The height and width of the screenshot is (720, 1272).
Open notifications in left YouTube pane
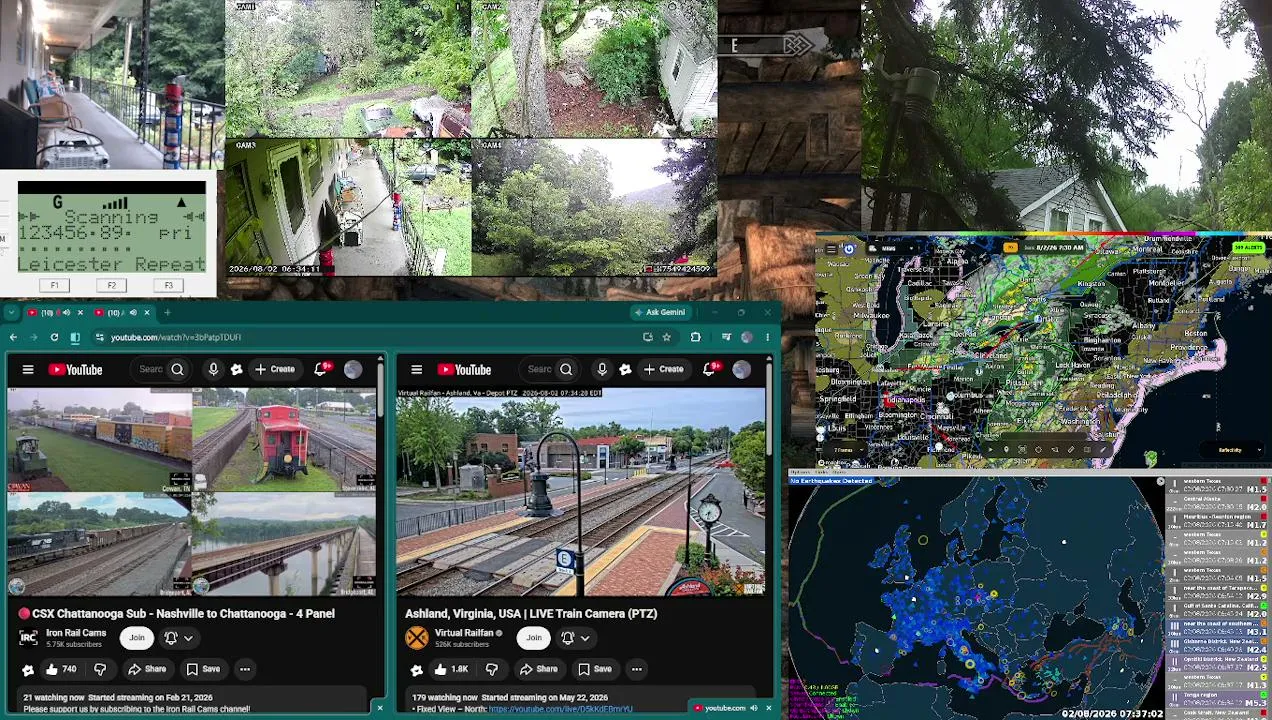[x=322, y=370]
